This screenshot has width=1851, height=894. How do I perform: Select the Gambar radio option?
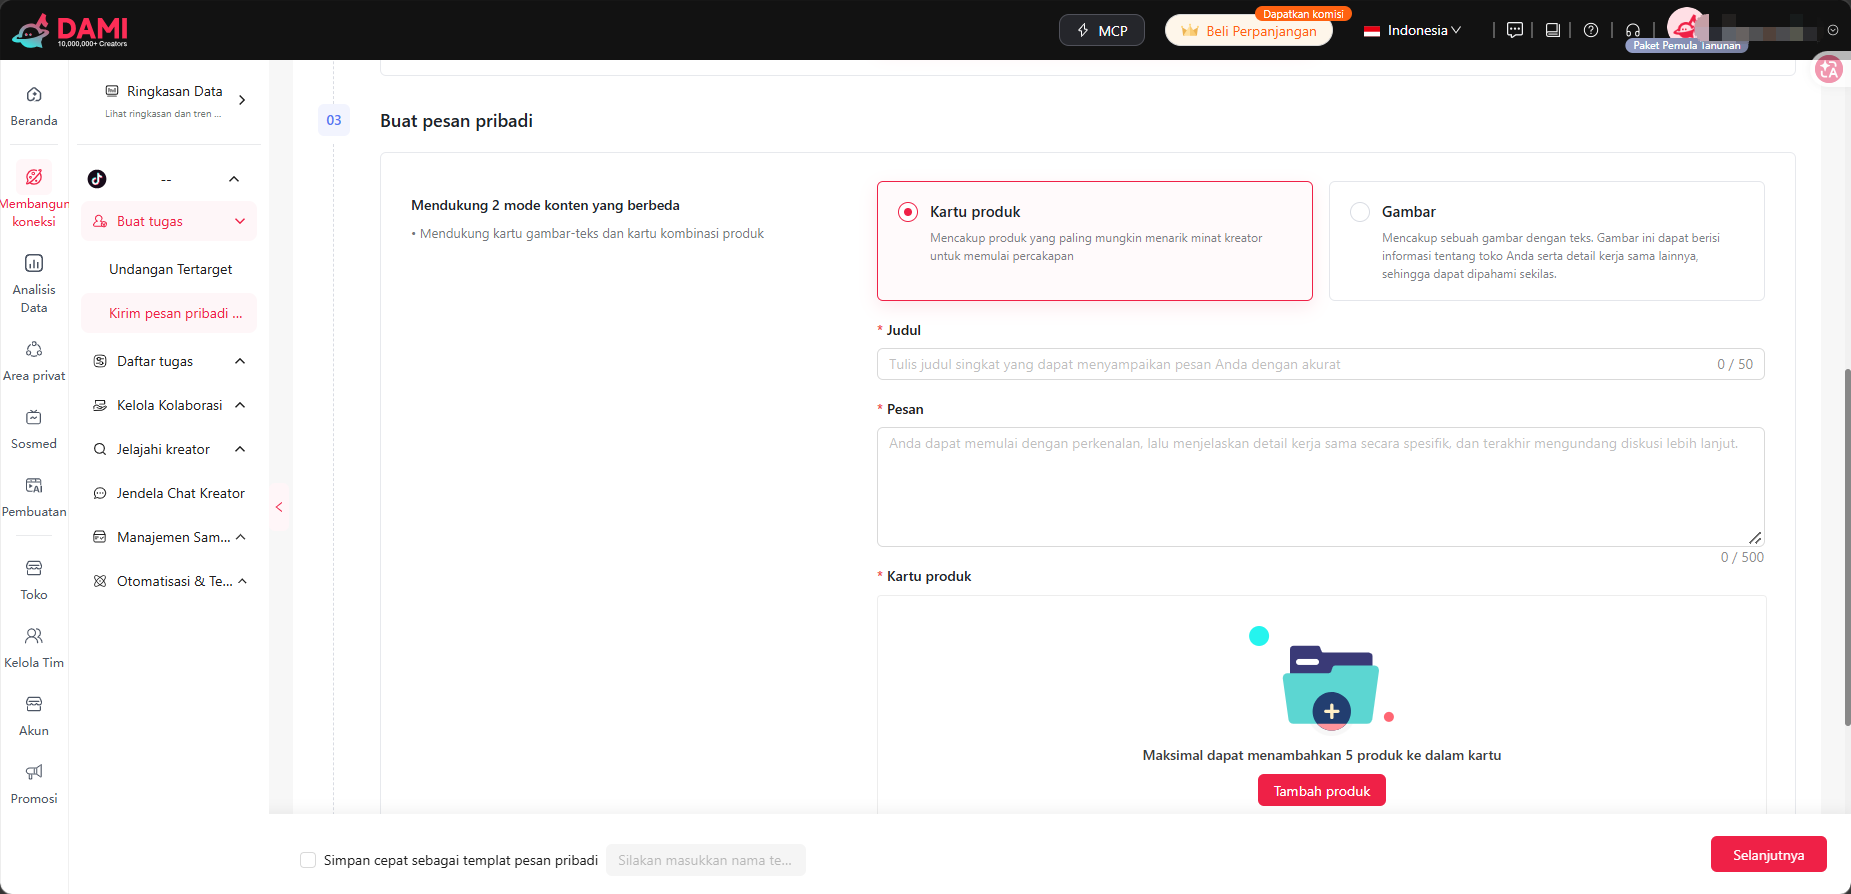click(1360, 212)
